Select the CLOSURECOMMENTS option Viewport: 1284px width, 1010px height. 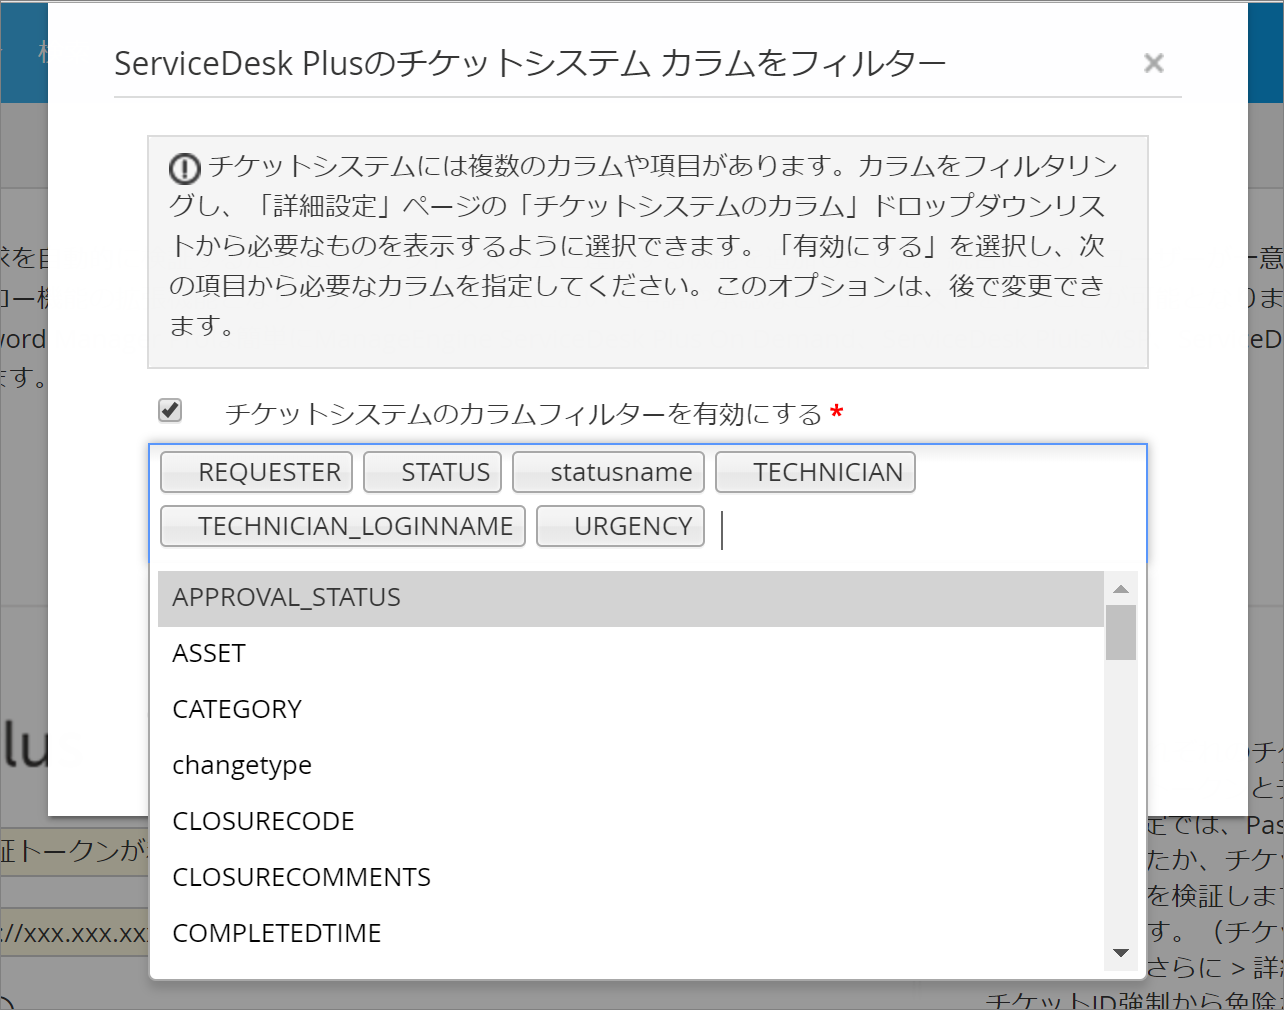[630, 878]
